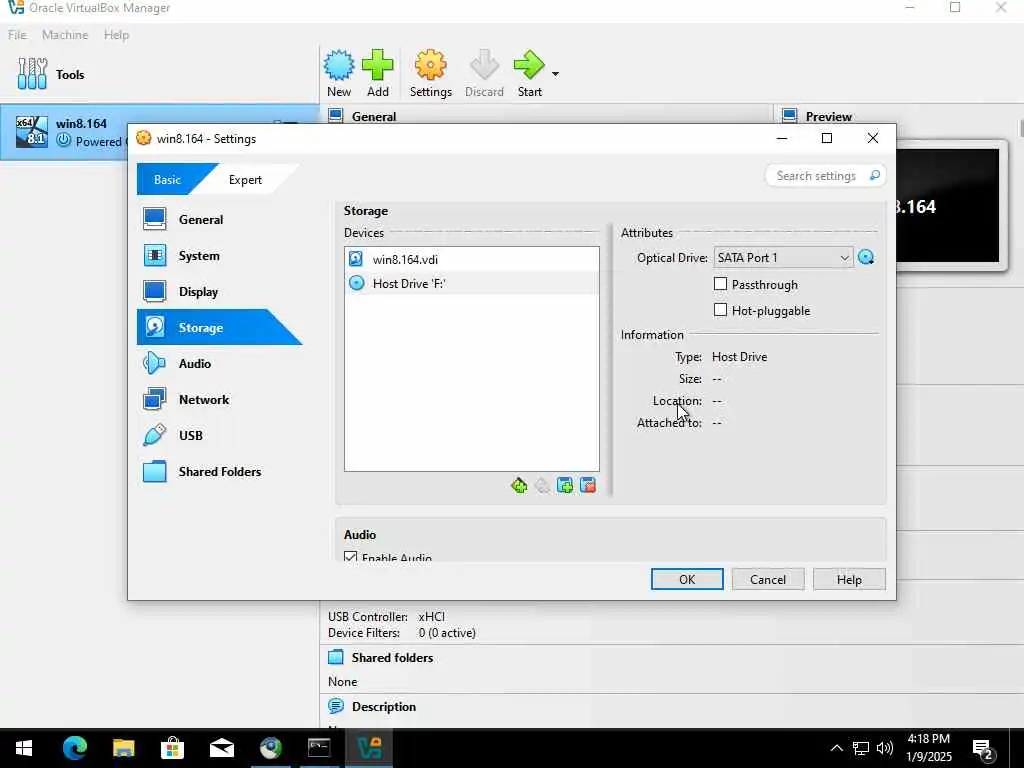Switch to the Expert settings tab
Viewport: 1024px width, 768px height.
pos(245,180)
